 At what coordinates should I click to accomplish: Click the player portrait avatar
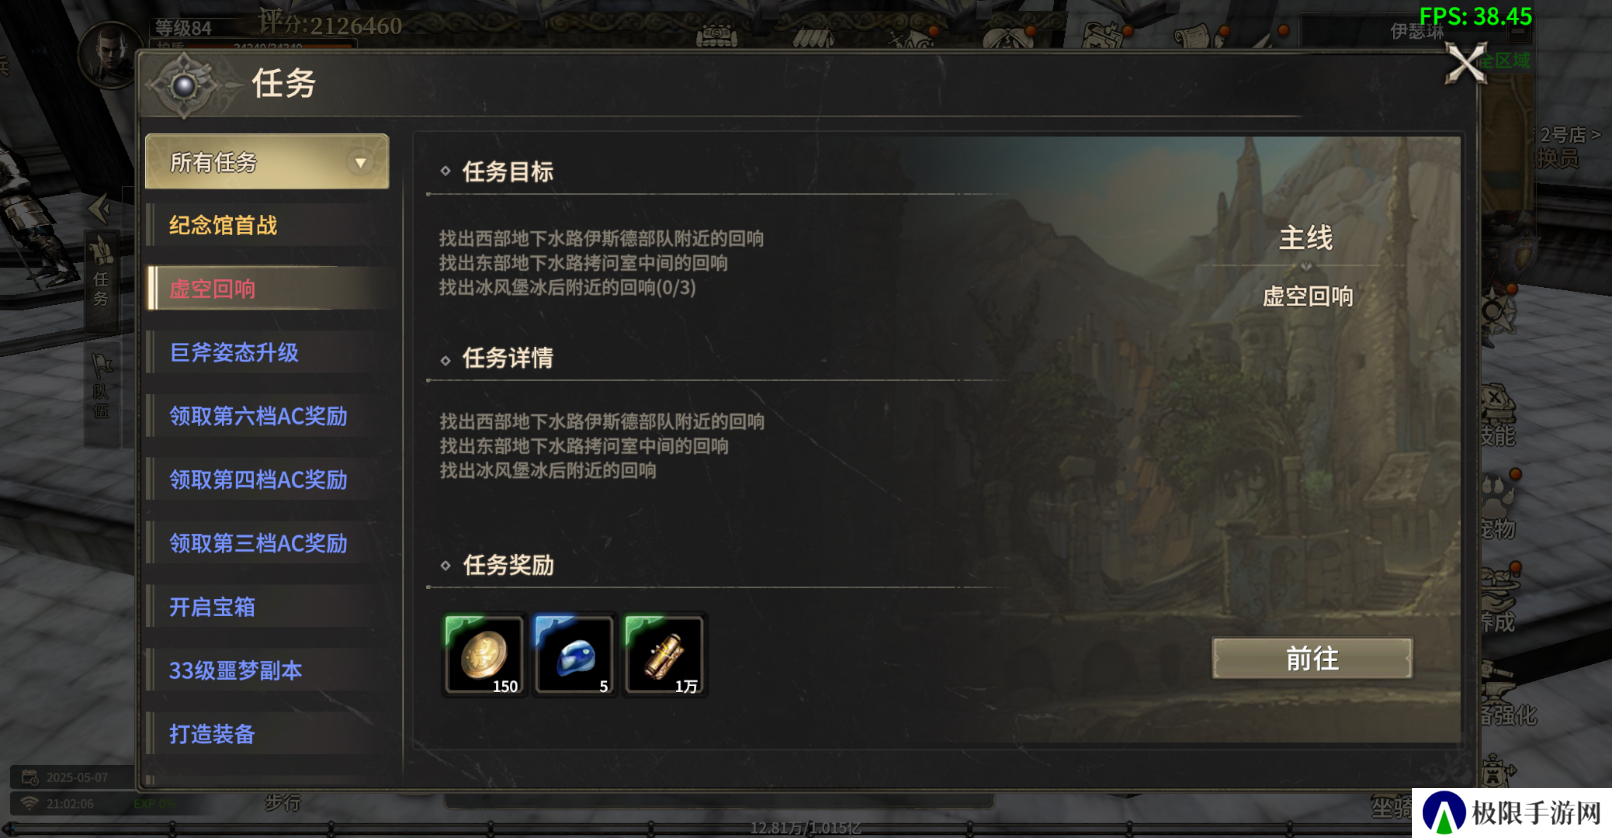click(110, 55)
